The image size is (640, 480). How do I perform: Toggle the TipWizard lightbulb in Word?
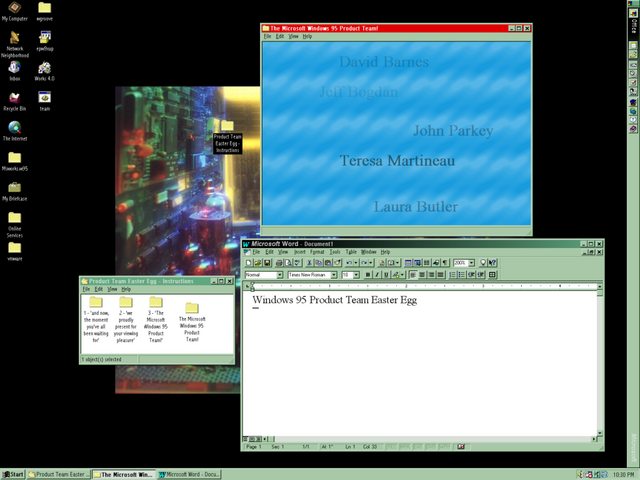[483, 263]
